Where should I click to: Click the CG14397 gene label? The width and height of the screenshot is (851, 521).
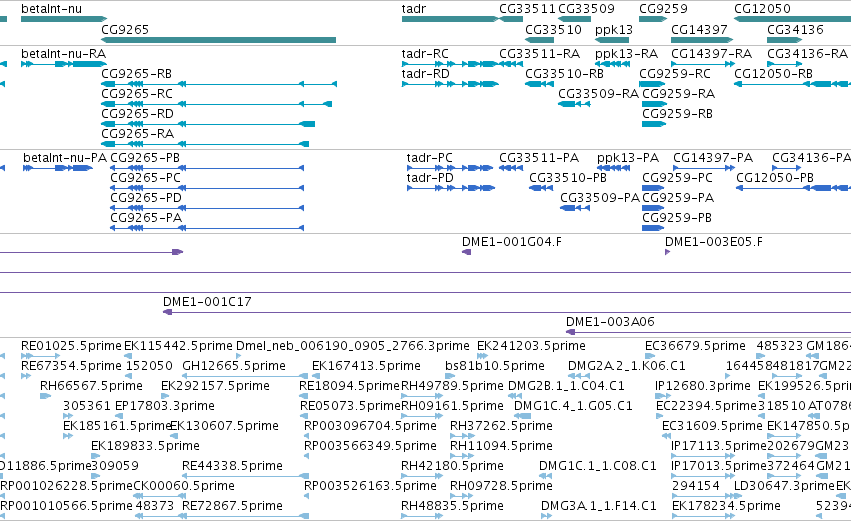point(699,29)
